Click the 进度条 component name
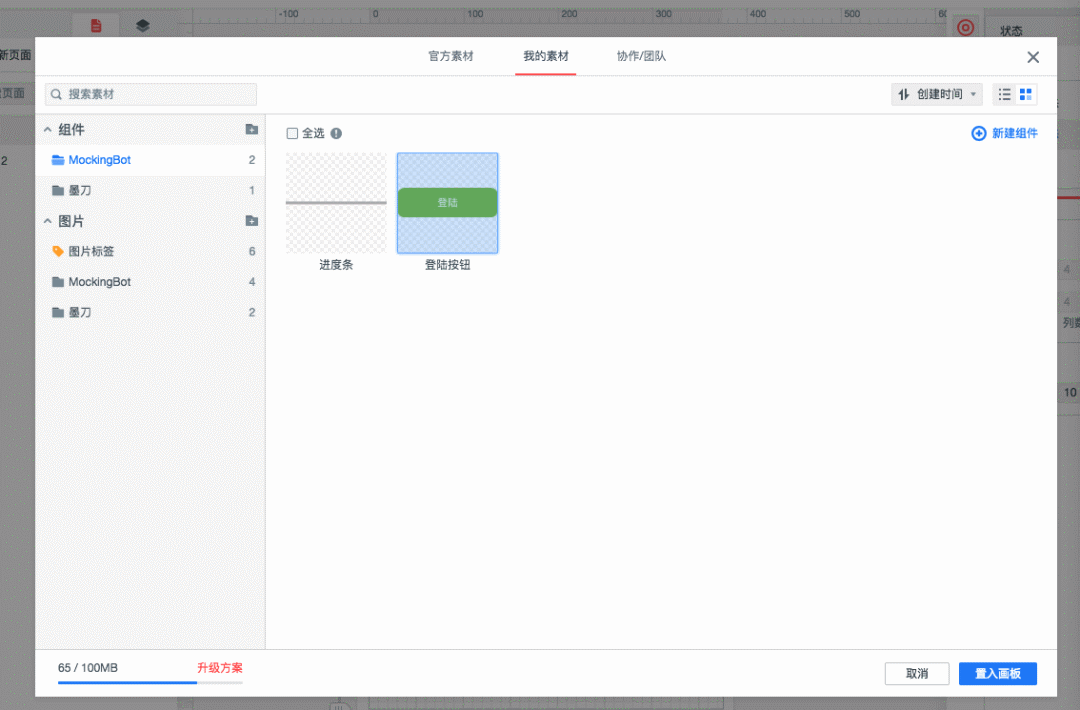The image size is (1080, 710). click(336, 264)
